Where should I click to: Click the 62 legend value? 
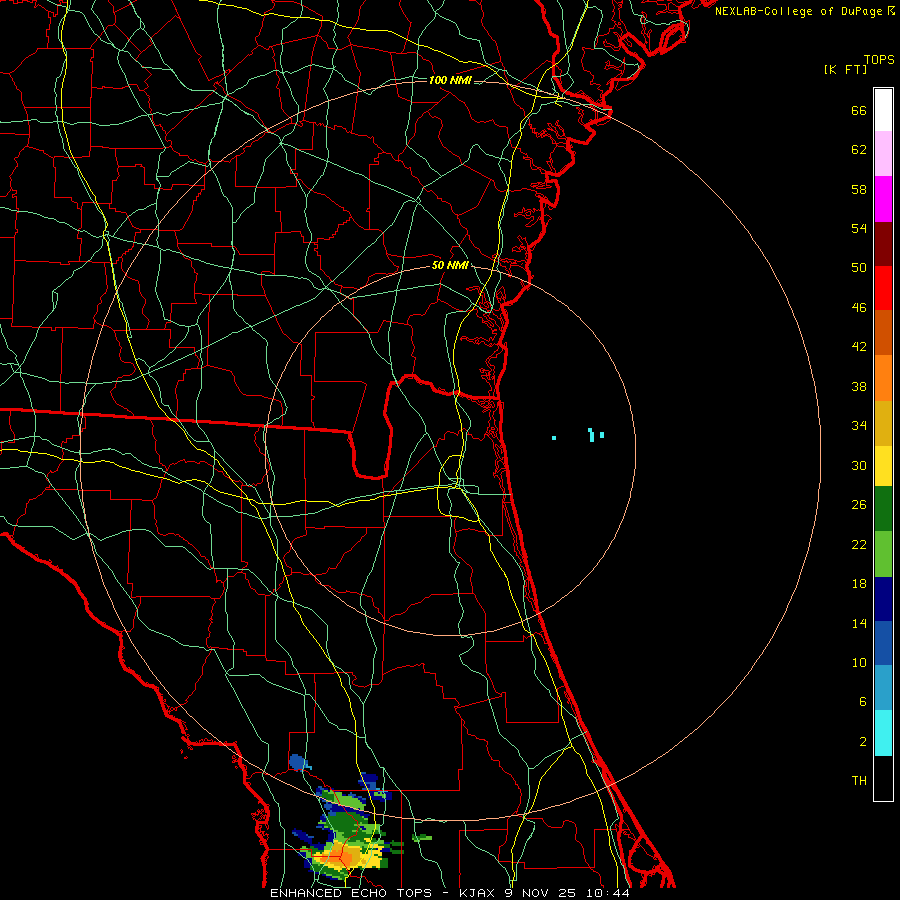859,149
